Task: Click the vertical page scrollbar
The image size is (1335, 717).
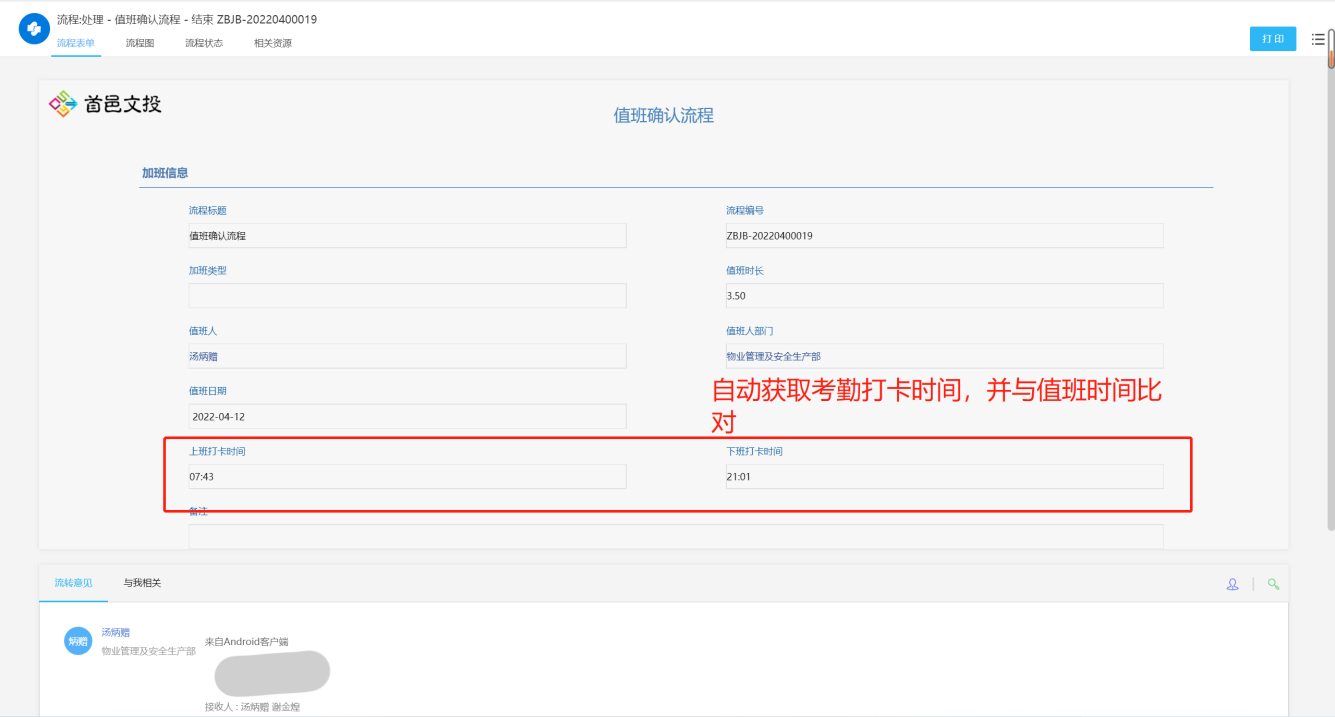Action: [1331, 280]
